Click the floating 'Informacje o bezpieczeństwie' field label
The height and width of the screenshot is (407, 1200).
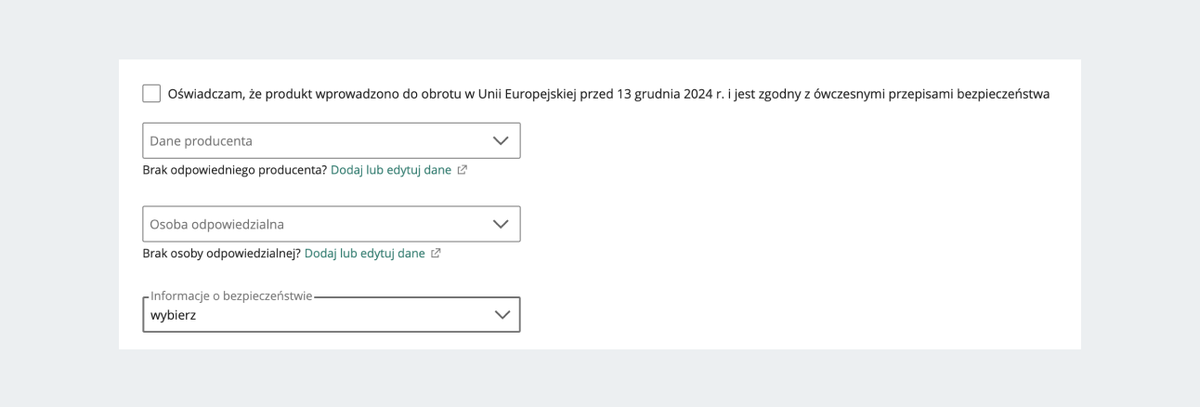(x=231, y=296)
